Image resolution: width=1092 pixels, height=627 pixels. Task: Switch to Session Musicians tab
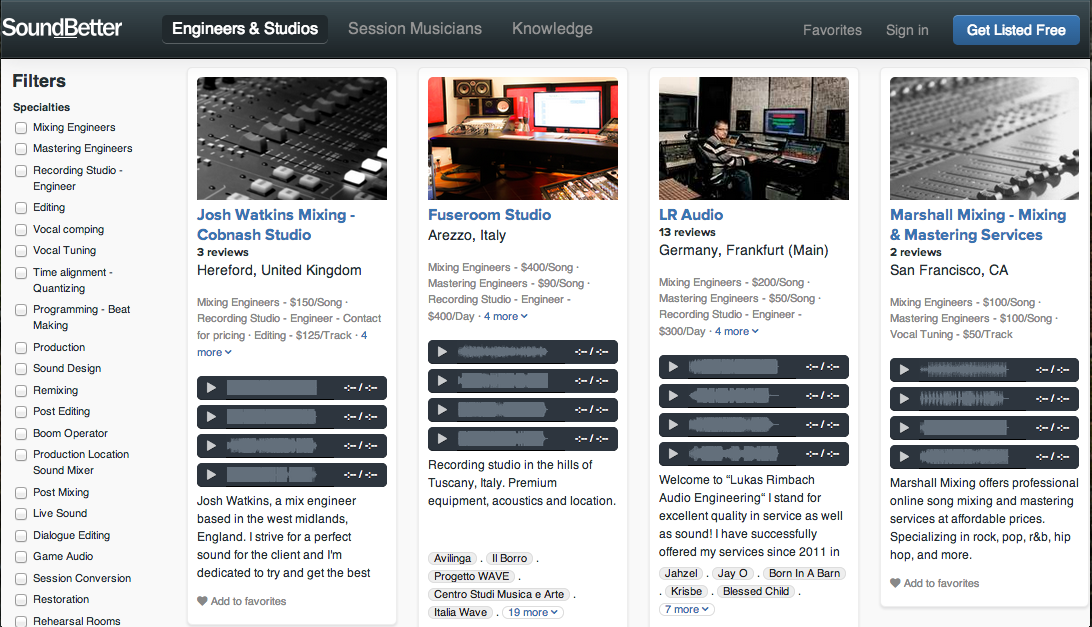click(415, 29)
